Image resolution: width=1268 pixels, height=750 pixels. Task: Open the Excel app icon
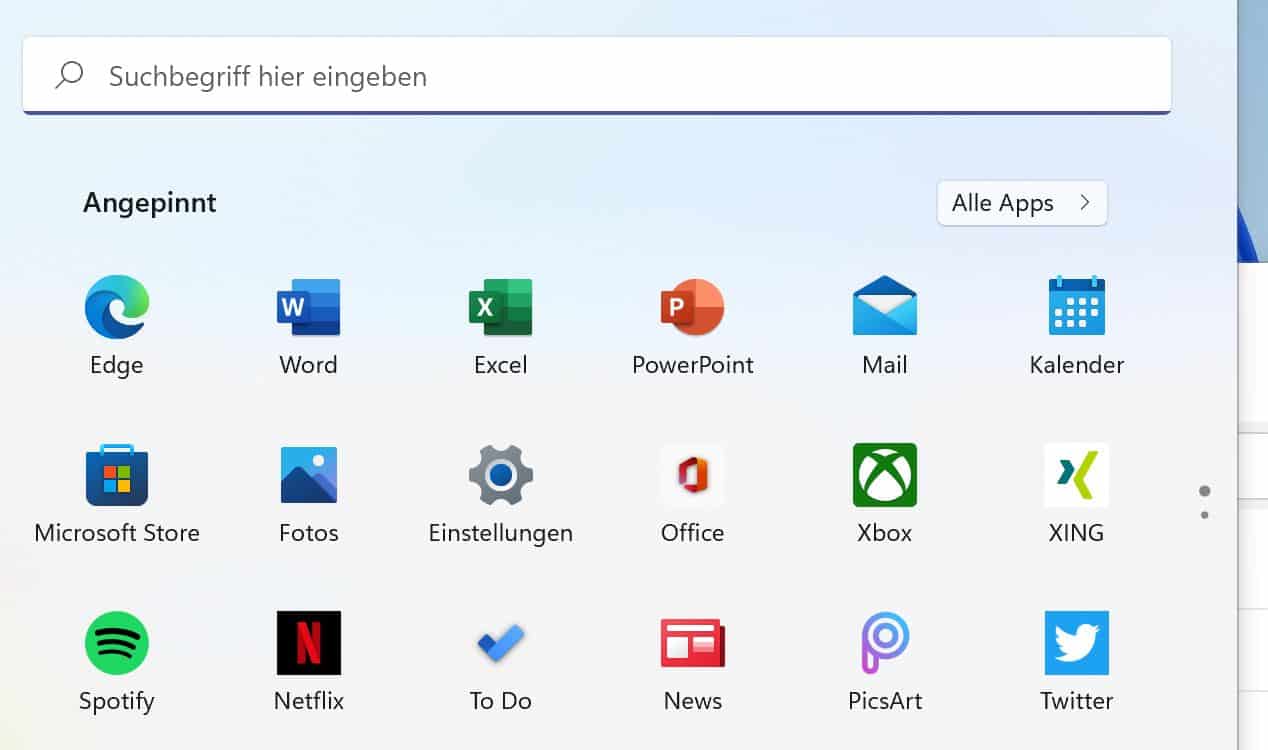click(500, 308)
